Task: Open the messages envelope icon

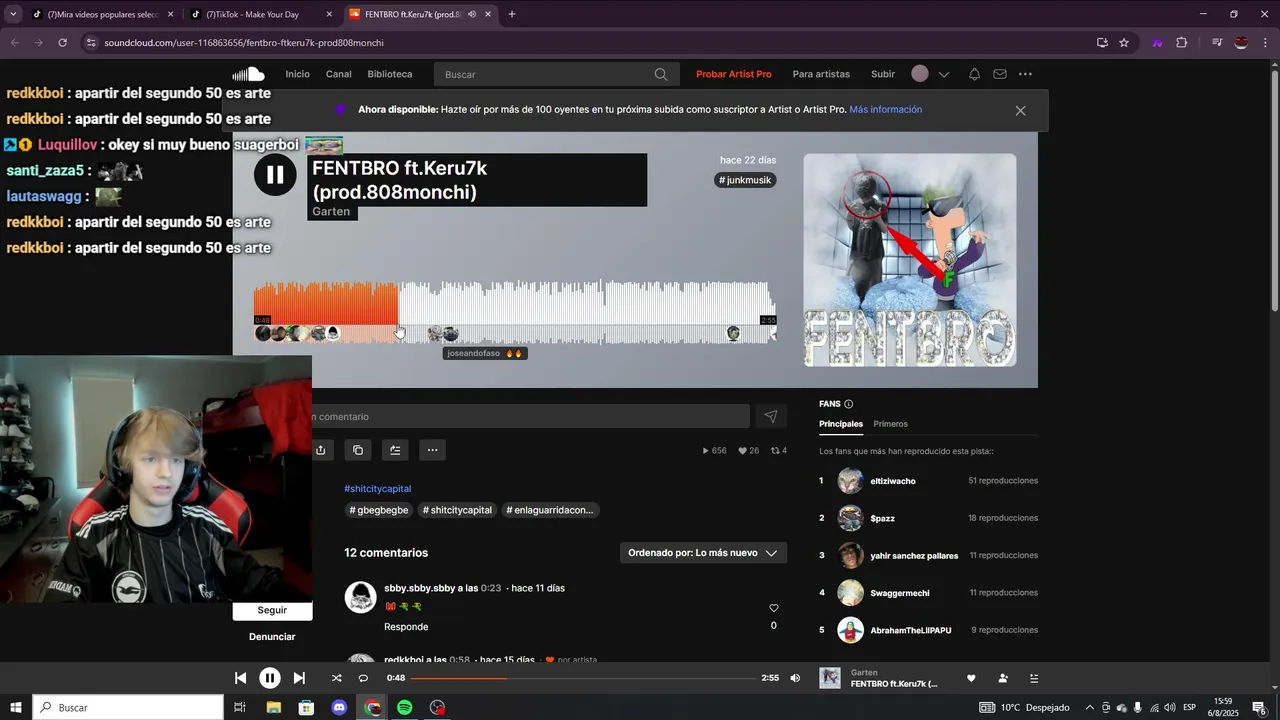Action: coord(1000,74)
